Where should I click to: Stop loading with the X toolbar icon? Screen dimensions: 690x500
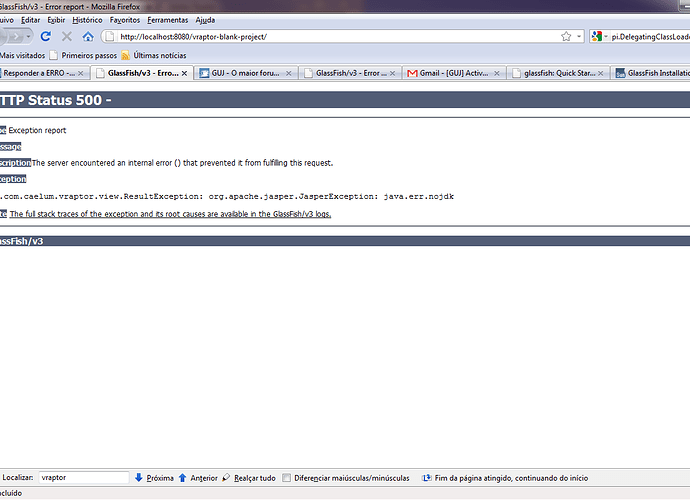coord(67,36)
